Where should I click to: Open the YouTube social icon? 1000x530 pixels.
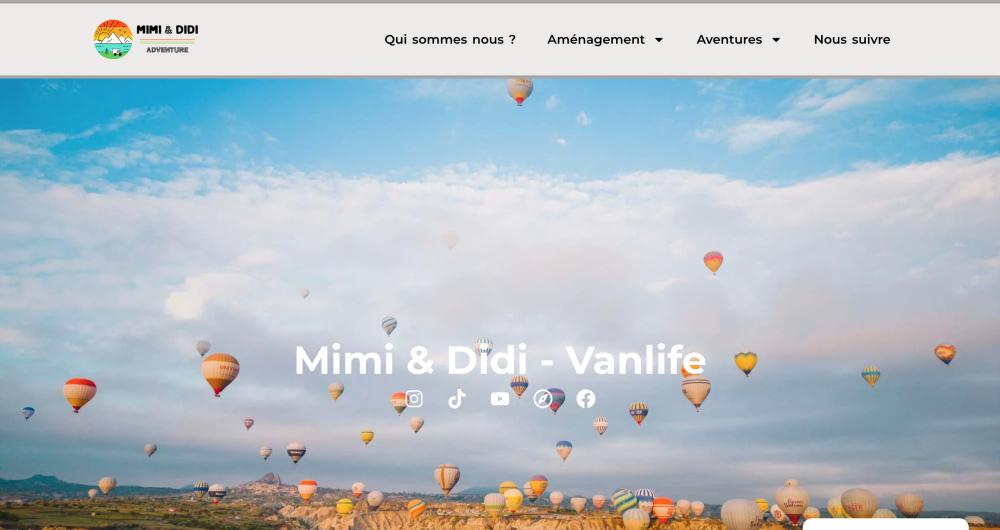pos(500,399)
